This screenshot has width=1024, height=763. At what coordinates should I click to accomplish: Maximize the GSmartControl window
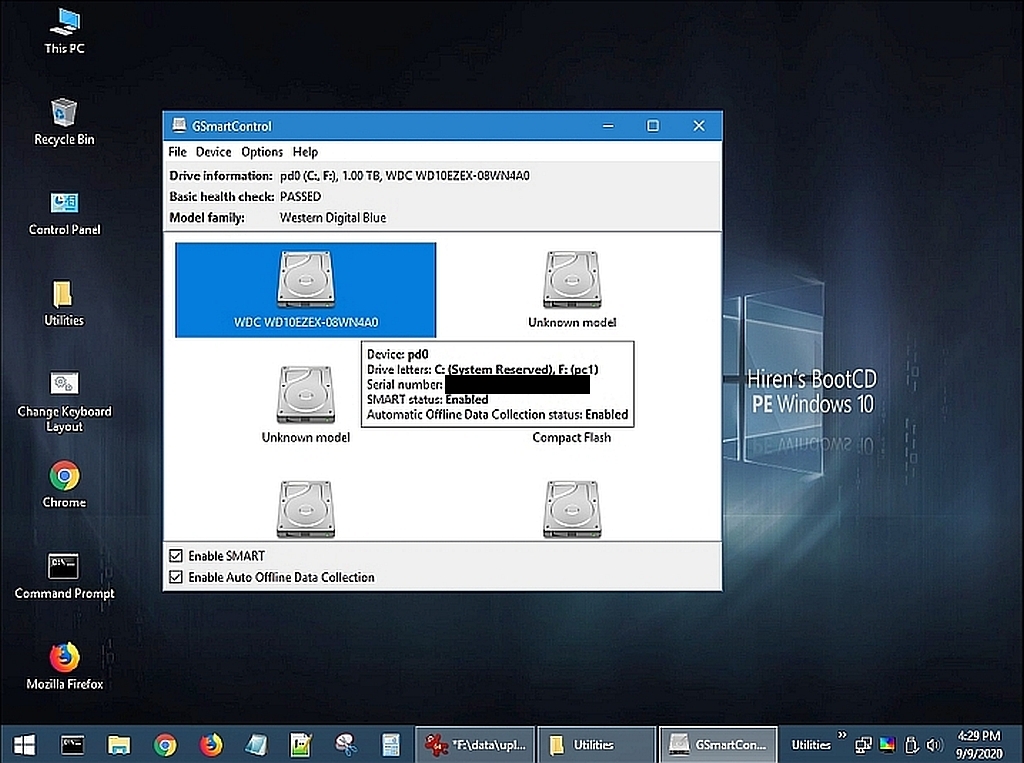(x=652, y=125)
